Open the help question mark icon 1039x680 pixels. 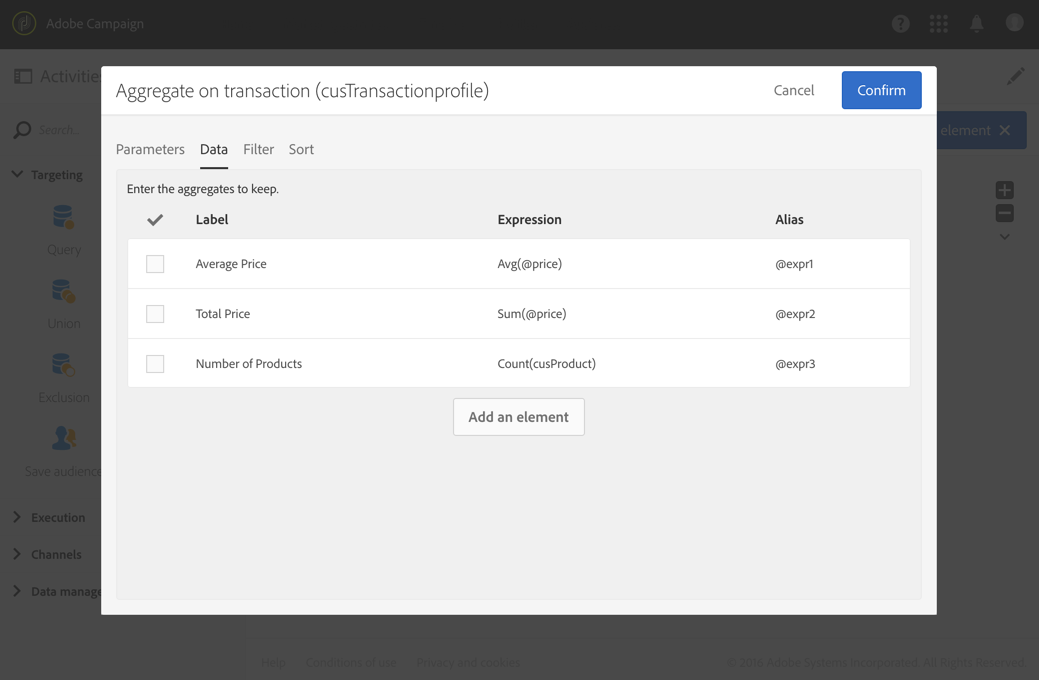(x=900, y=24)
